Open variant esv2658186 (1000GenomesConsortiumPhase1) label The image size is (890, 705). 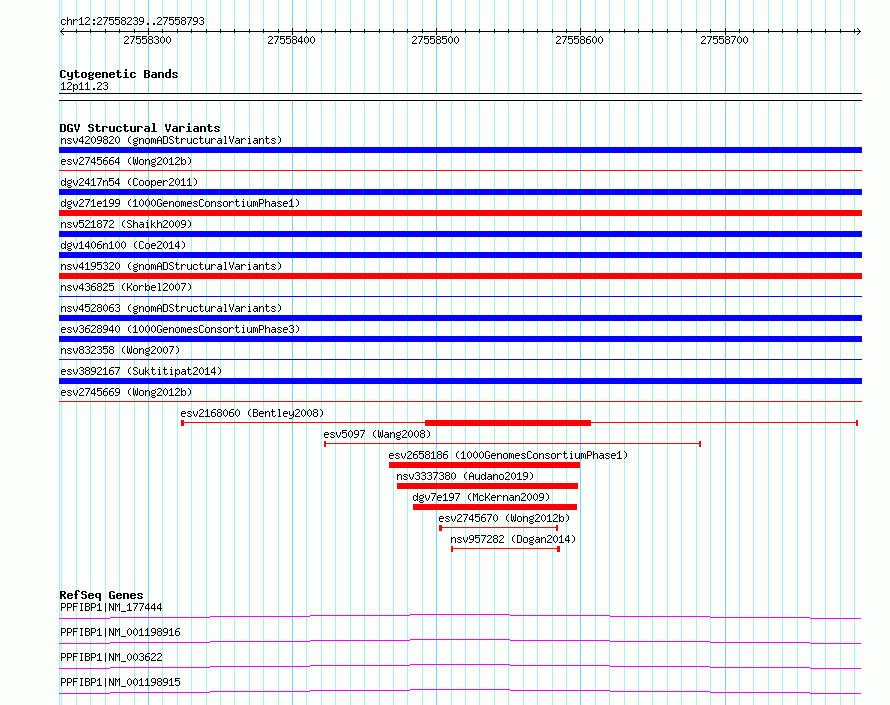508,455
